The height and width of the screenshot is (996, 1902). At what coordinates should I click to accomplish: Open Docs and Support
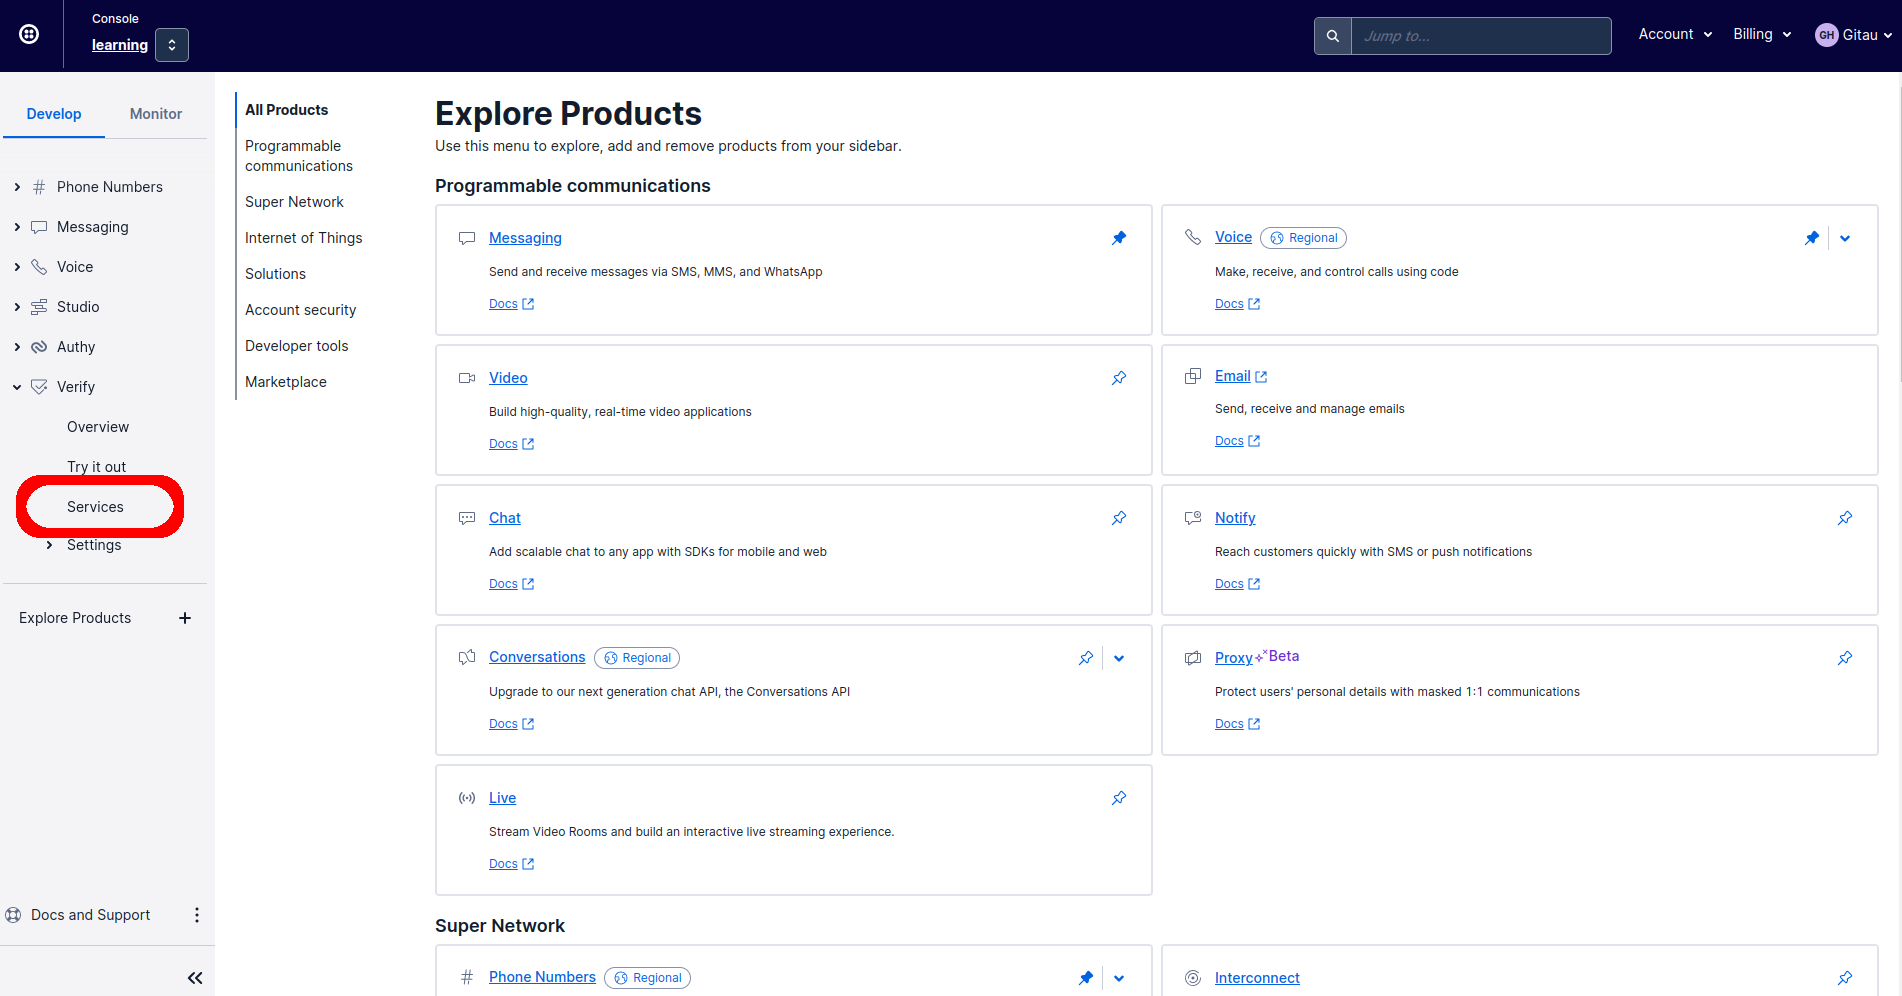[x=90, y=915]
